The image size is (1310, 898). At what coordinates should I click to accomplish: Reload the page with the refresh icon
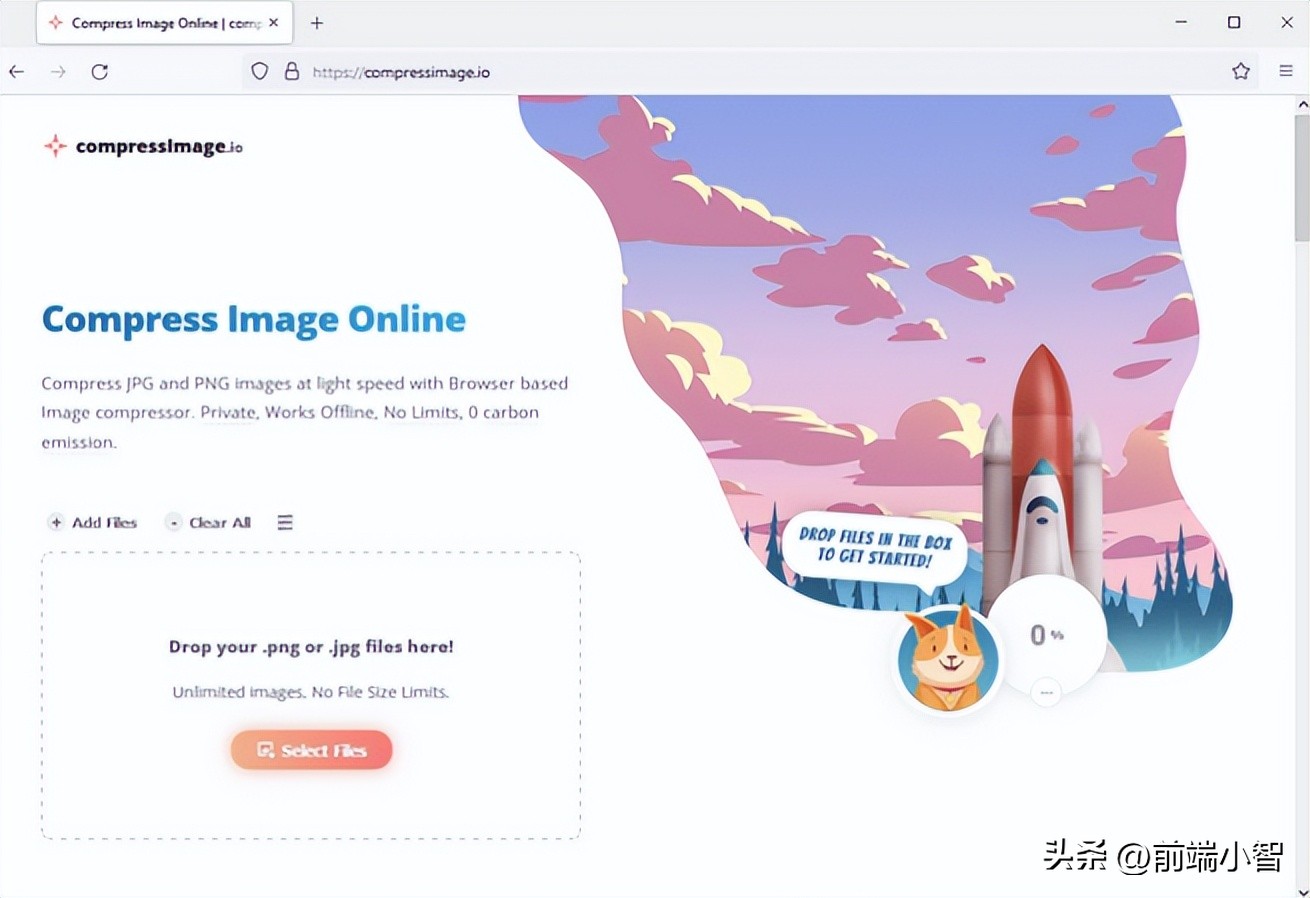coord(100,72)
